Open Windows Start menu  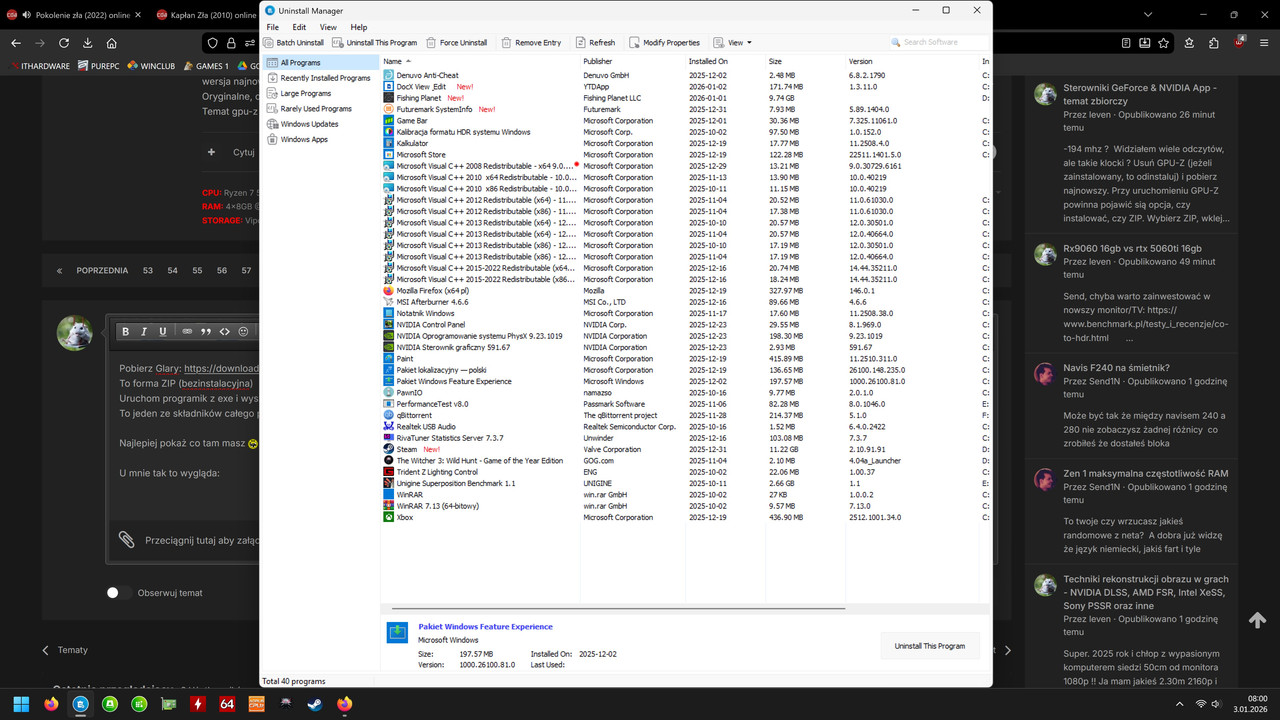coord(21,704)
